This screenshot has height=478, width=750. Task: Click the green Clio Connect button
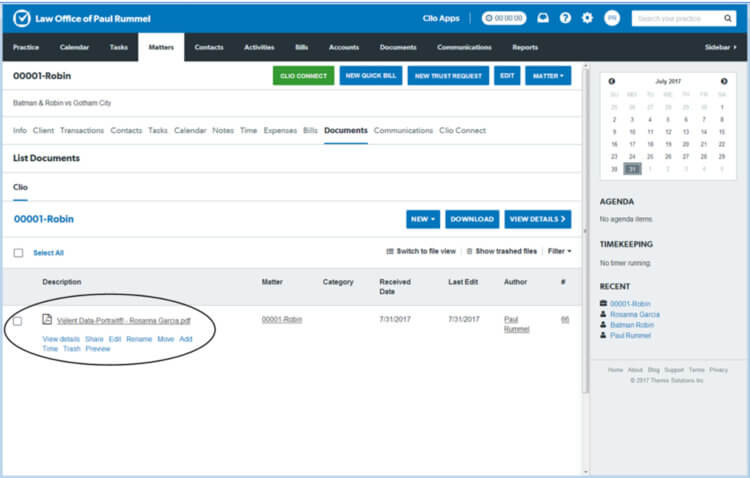pyautogui.click(x=303, y=76)
